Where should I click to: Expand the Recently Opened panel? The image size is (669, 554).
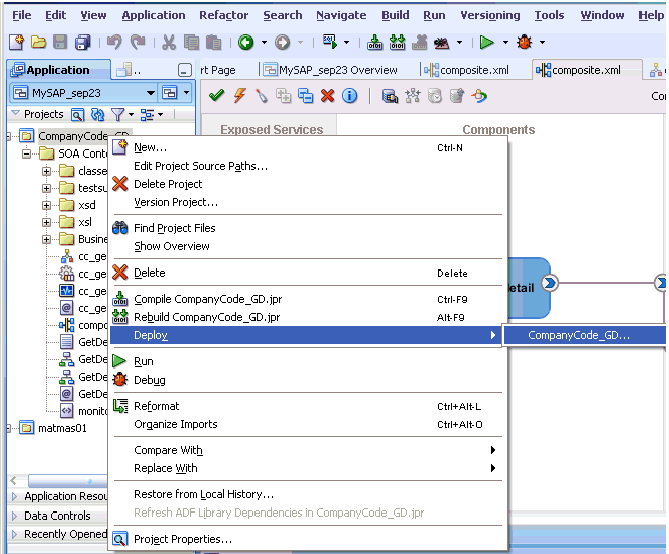coord(15,534)
